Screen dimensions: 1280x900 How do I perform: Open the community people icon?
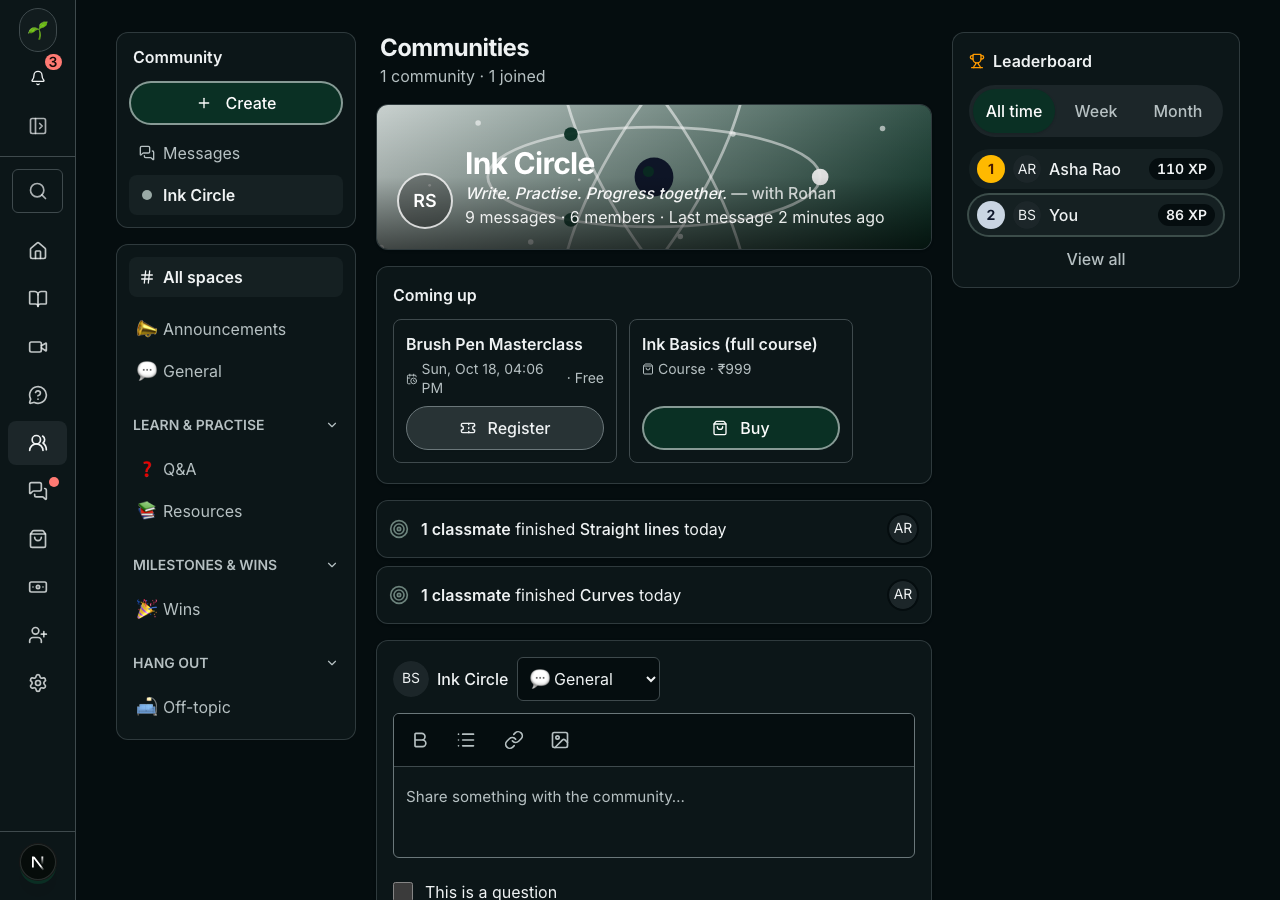click(x=38, y=443)
